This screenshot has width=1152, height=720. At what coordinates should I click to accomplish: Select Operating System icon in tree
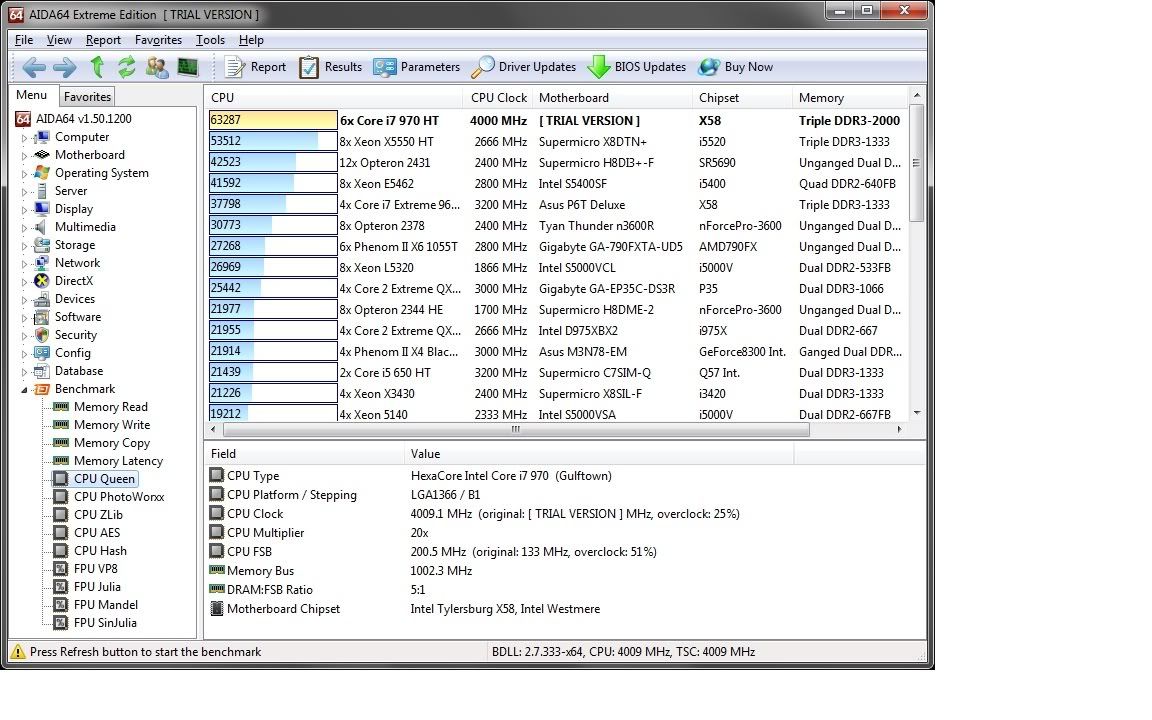42,173
